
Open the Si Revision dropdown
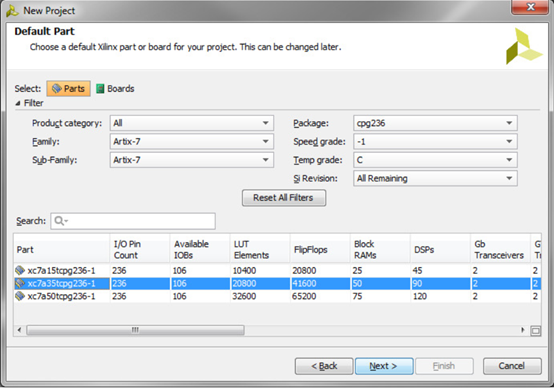point(435,178)
